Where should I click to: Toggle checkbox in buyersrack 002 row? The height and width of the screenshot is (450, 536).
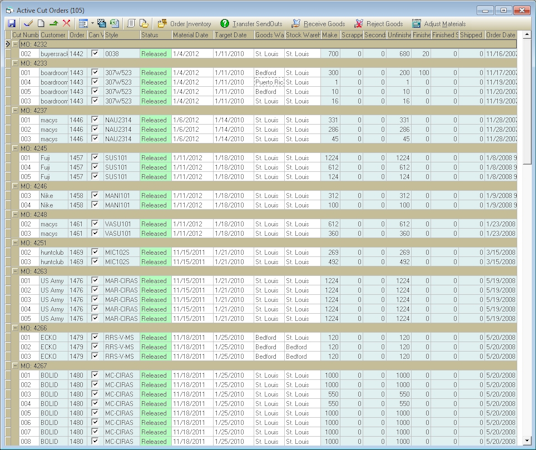pyautogui.click(x=95, y=53)
